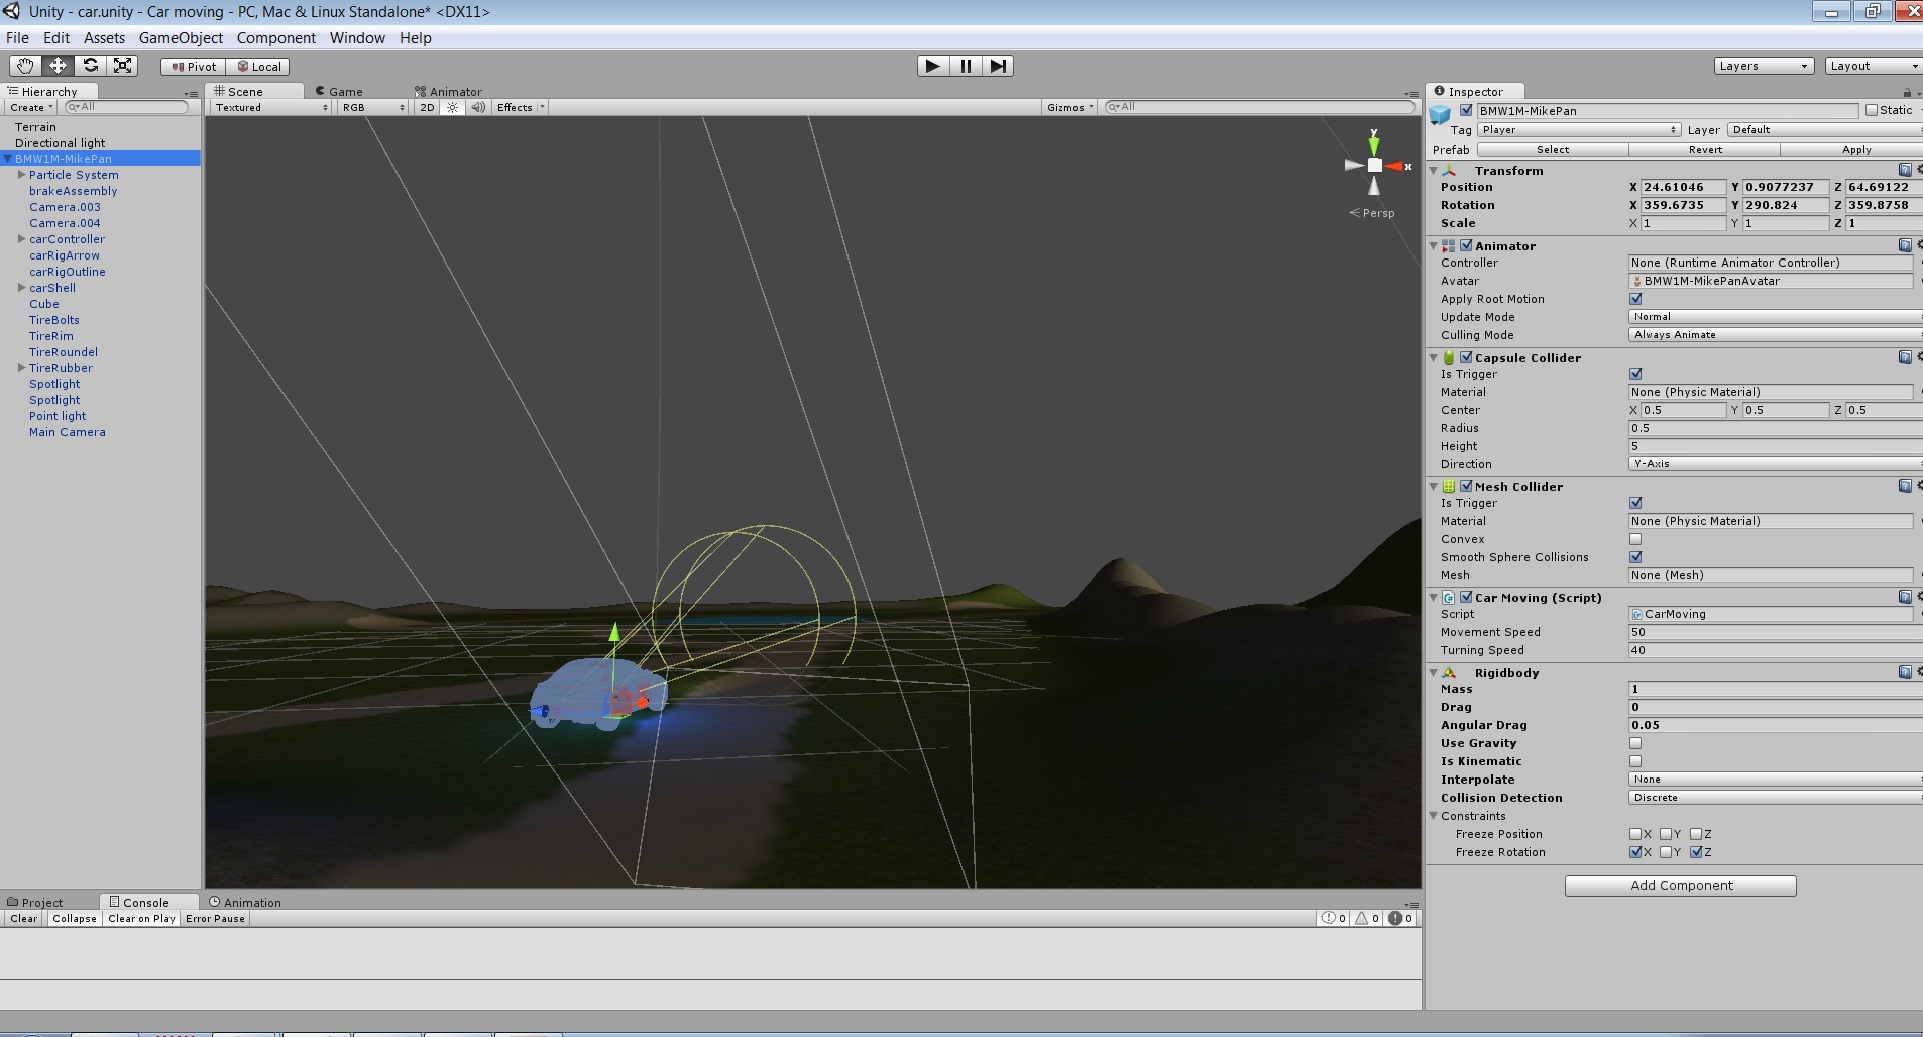
Task: Open Mesh Collider help icon
Action: coord(1904,486)
